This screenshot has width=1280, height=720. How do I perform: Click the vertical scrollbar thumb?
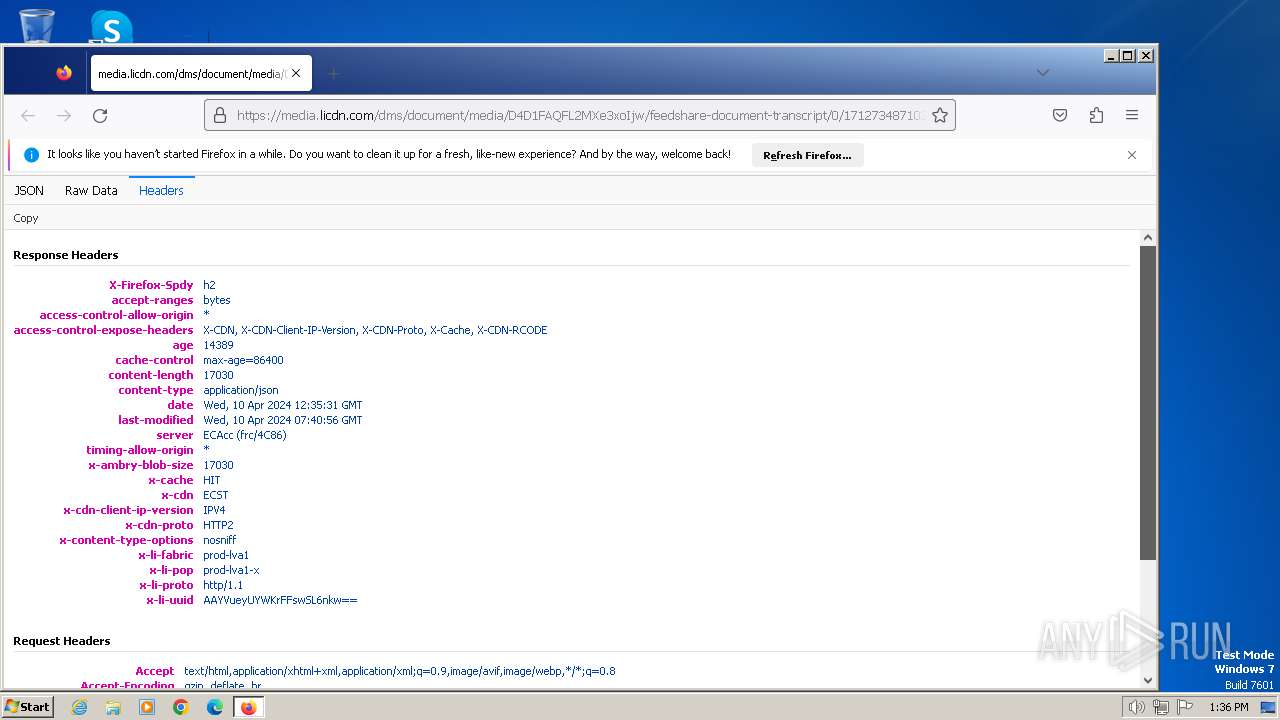tap(1147, 402)
